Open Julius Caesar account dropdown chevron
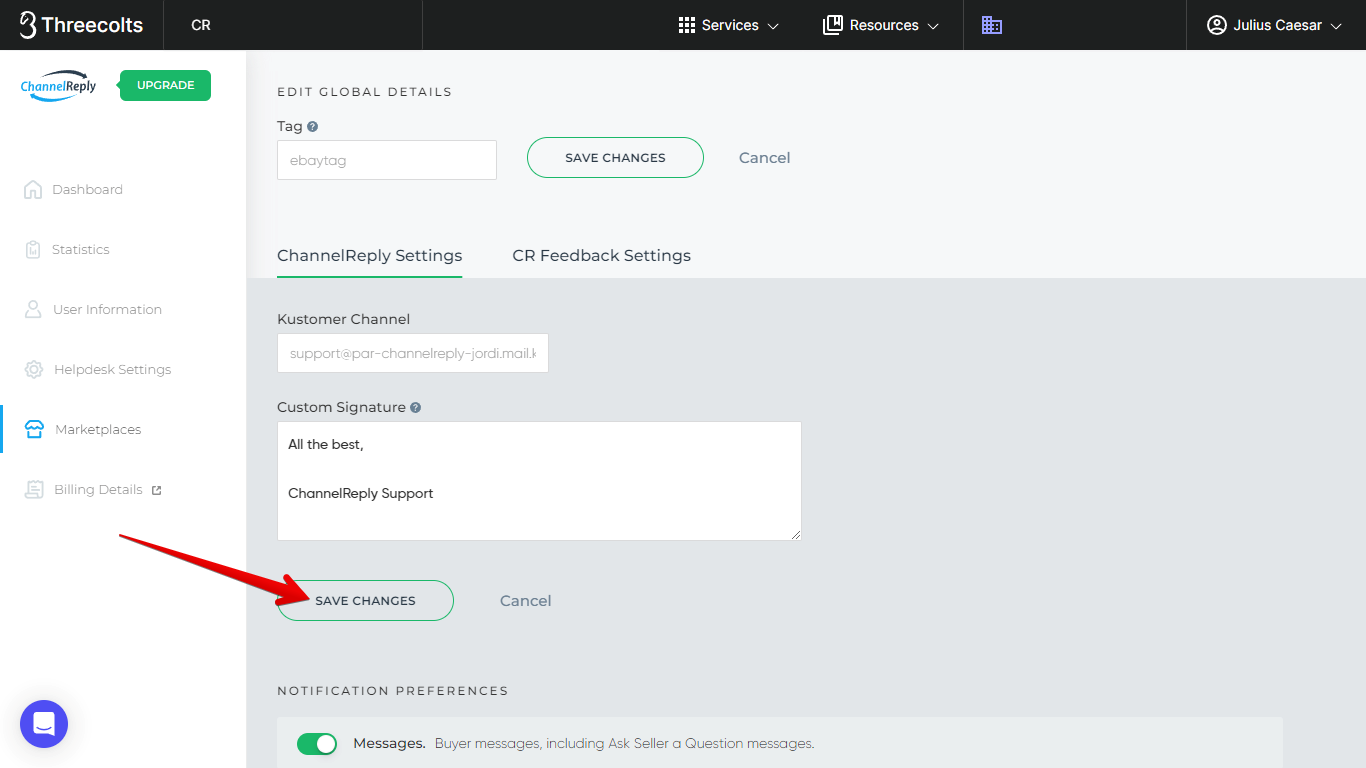Image resolution: width=1366 pixels, height=768 pixels. (x=1336, y=26)
